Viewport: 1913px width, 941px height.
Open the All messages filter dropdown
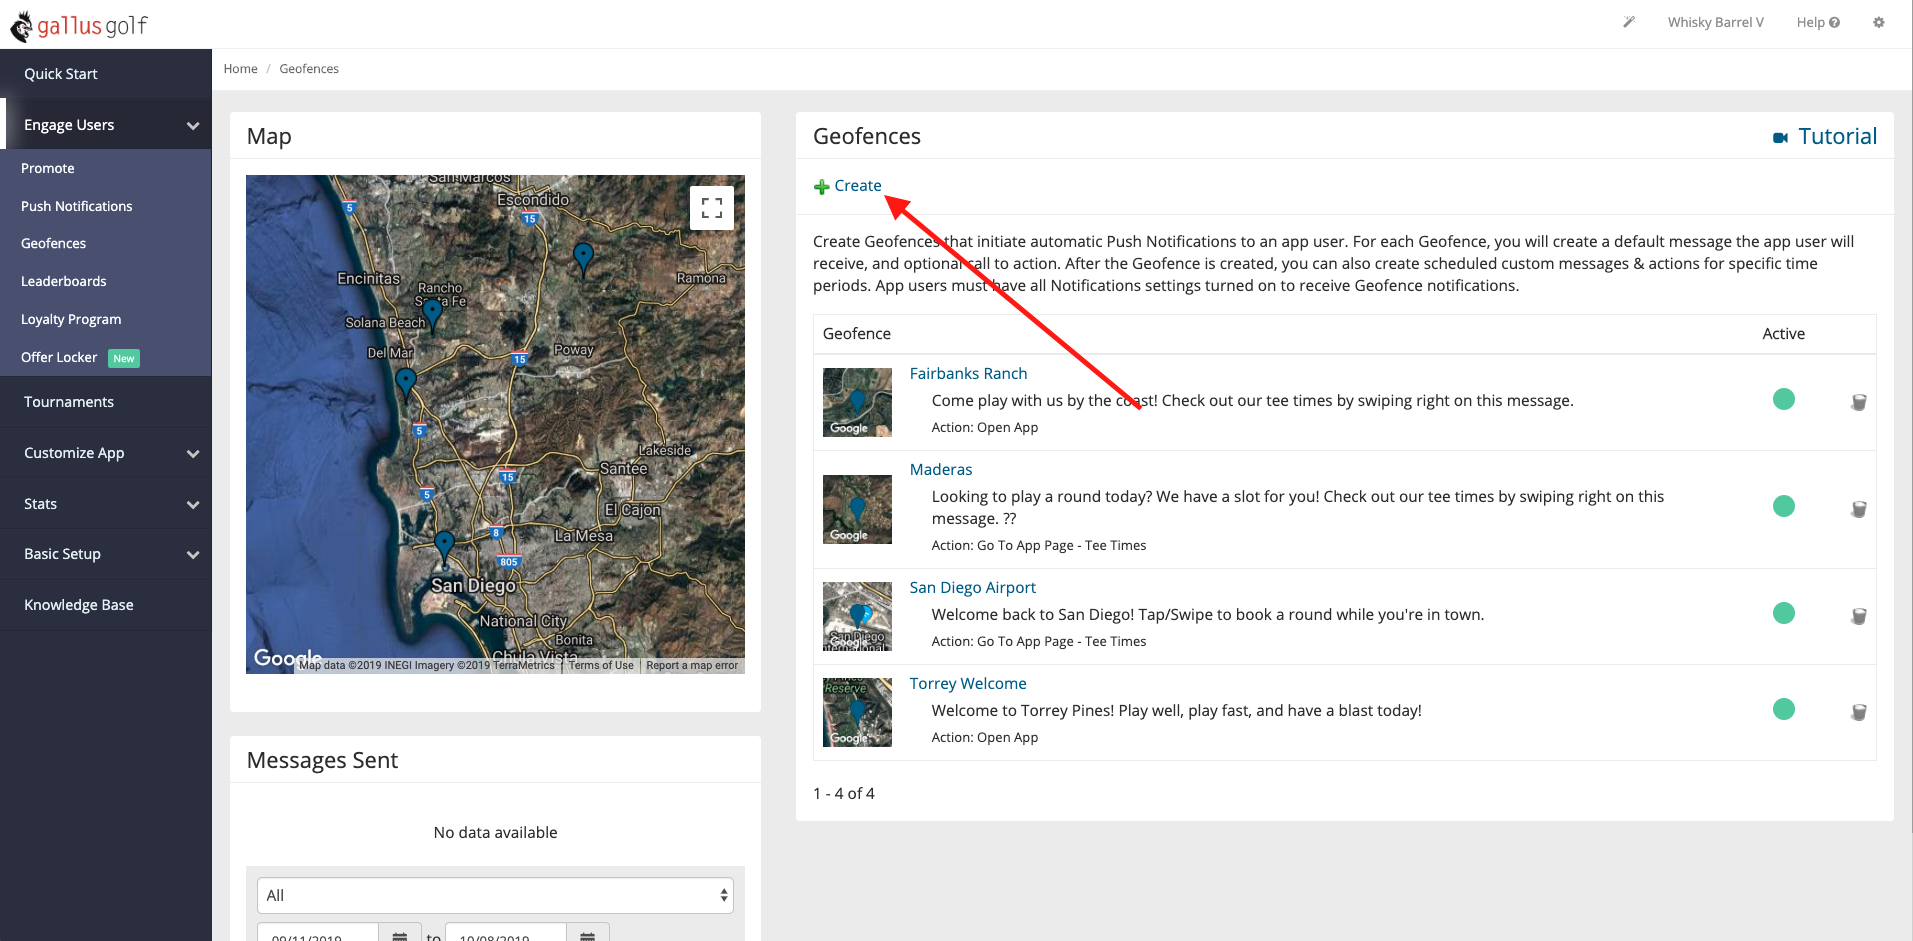tap(495, 896)
